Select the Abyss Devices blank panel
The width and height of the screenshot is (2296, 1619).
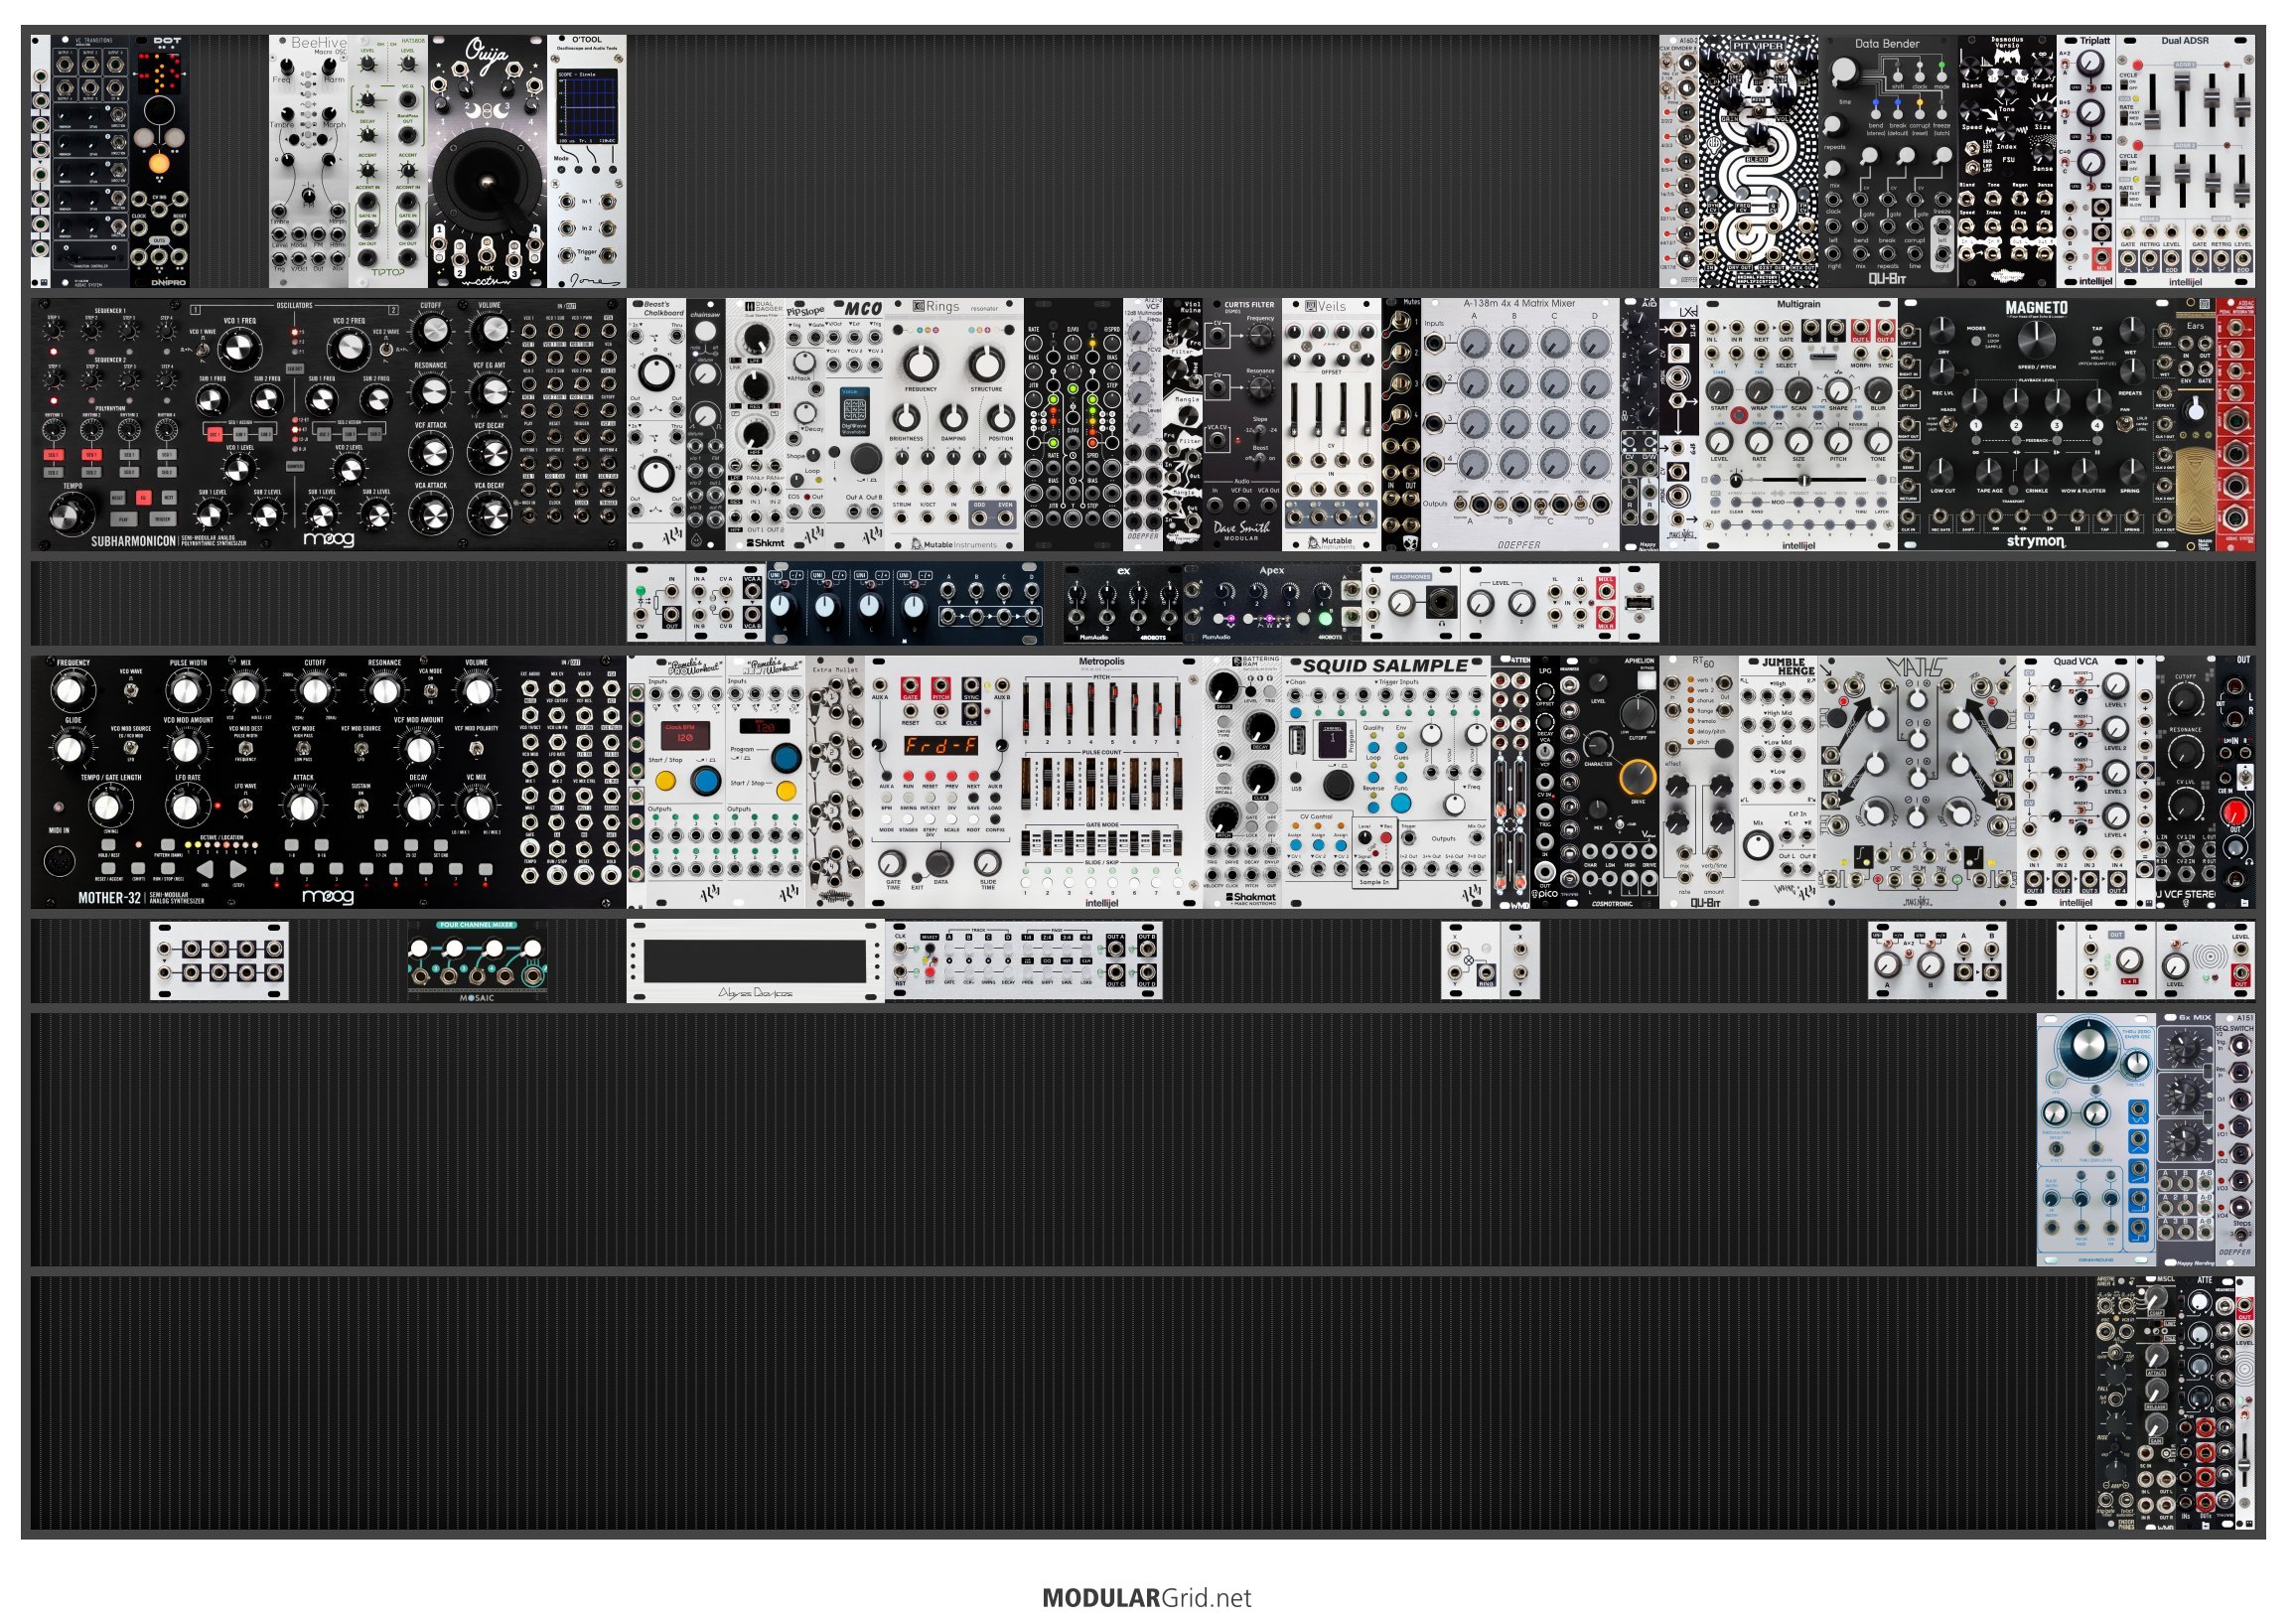click(756, 961)
